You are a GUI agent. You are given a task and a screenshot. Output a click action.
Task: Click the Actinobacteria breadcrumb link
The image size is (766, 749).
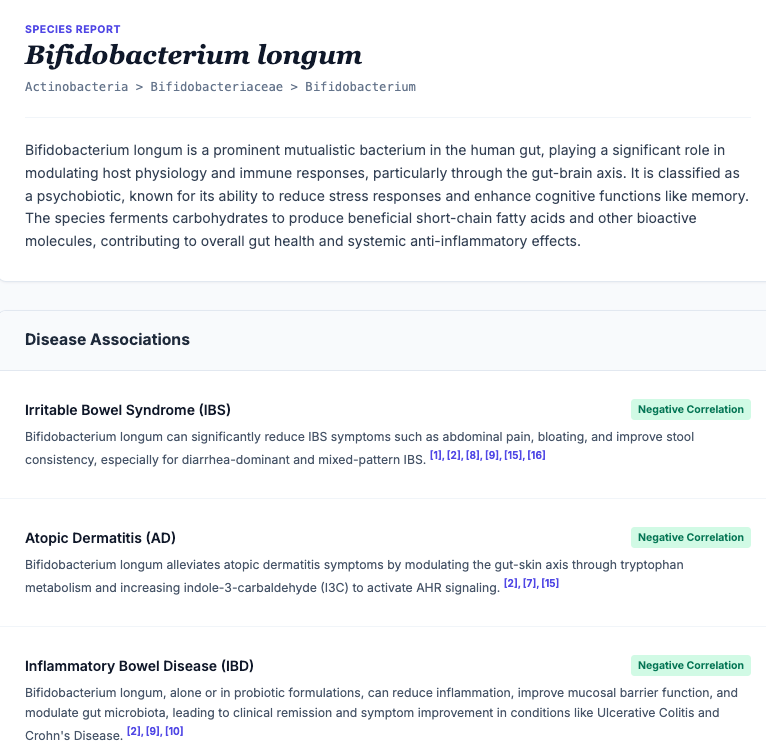pyautogui.click(x=76, y=87)
